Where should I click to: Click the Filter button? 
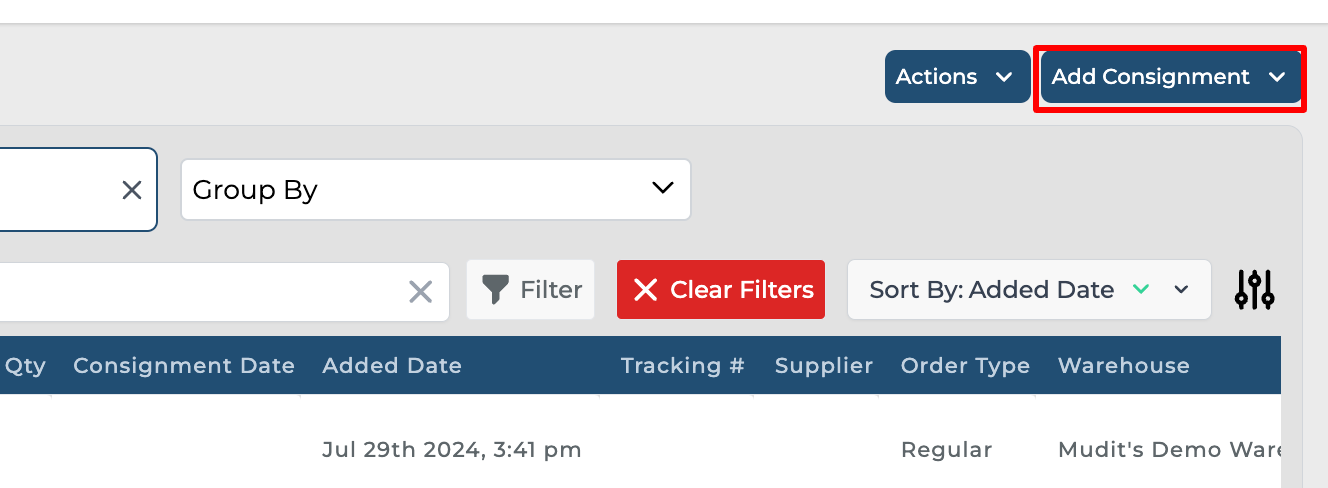pyautogui.click(x=531, y=290)
